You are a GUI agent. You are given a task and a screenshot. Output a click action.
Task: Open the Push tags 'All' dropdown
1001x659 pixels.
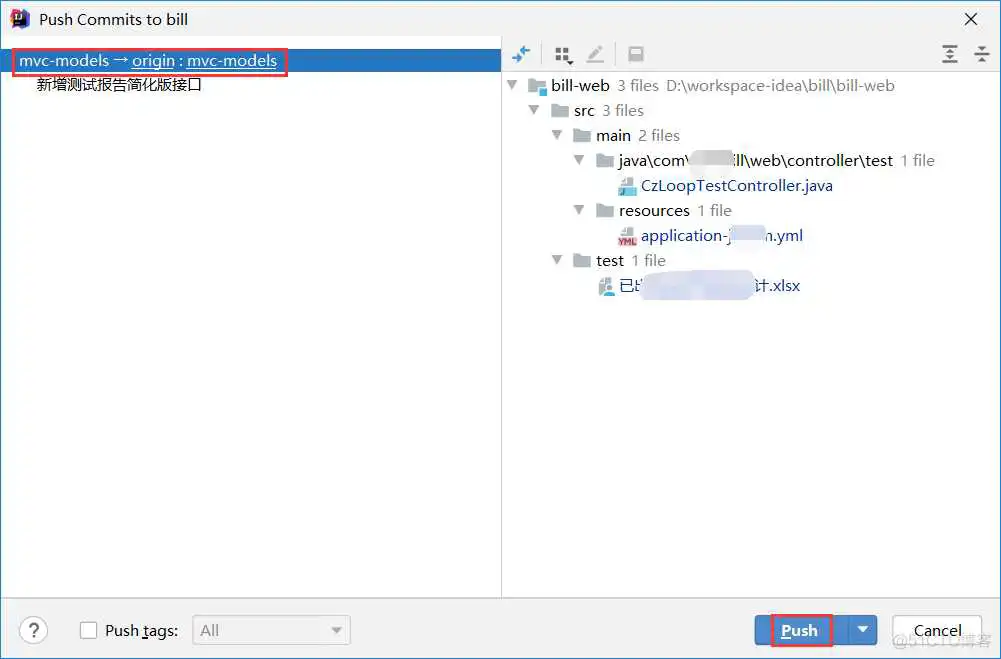pyautogui.click(x=270, y=630)
